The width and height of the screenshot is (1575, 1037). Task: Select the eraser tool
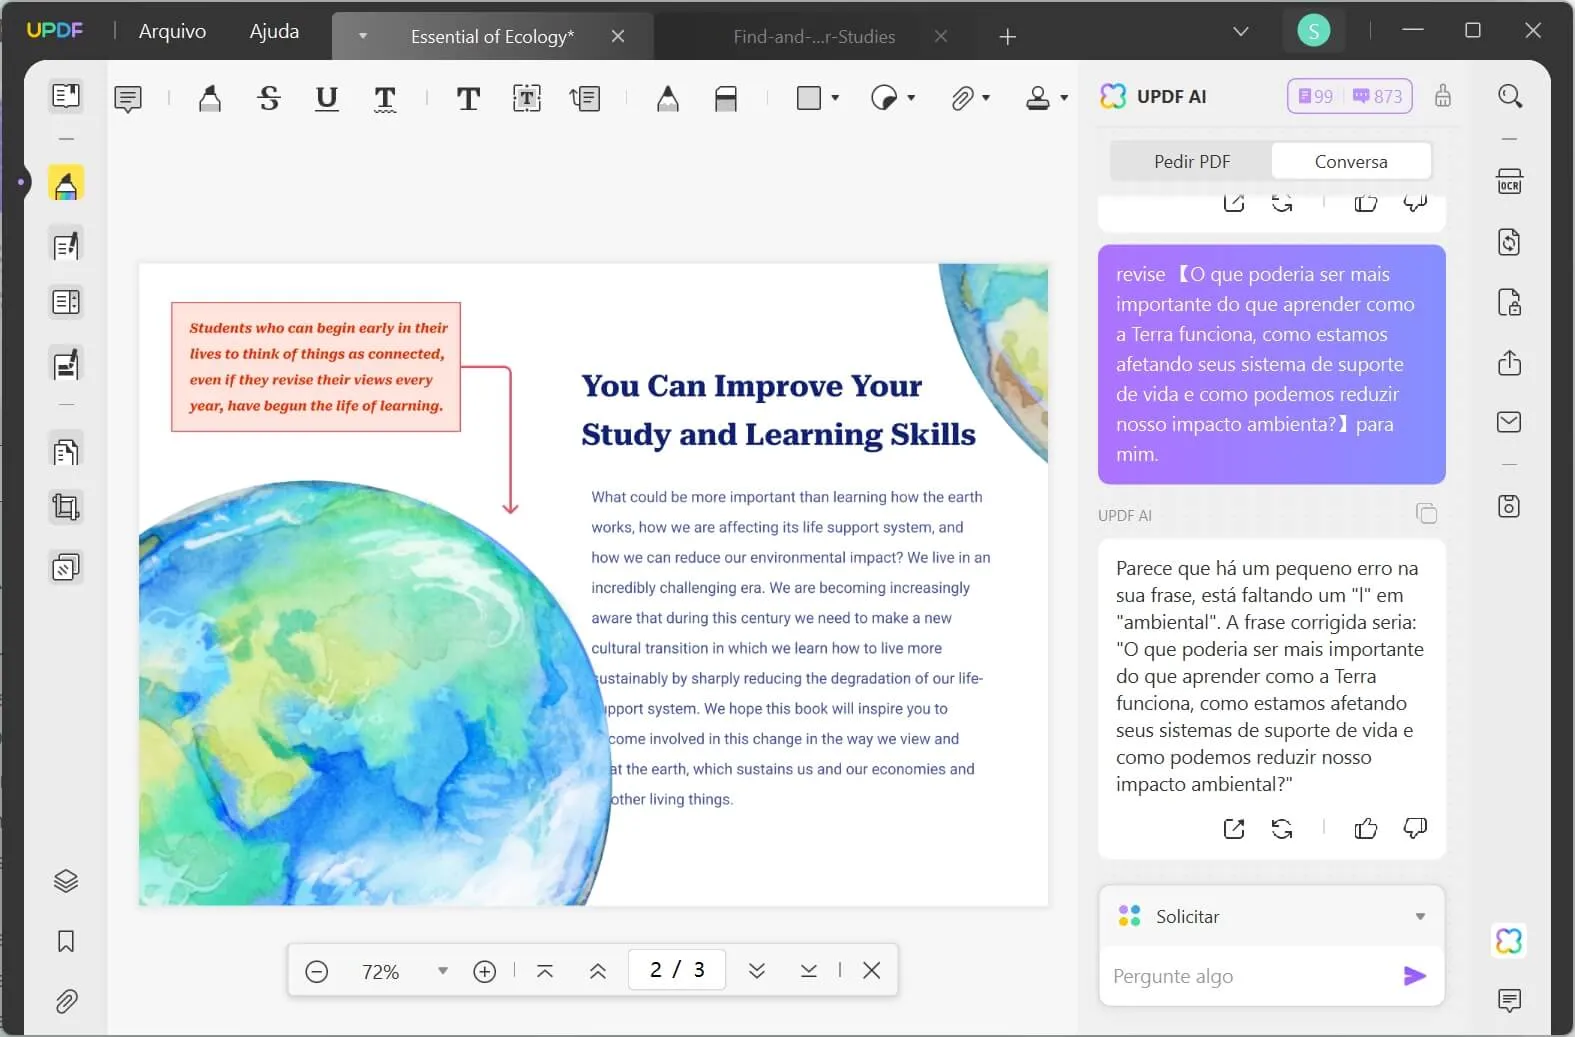726,98
